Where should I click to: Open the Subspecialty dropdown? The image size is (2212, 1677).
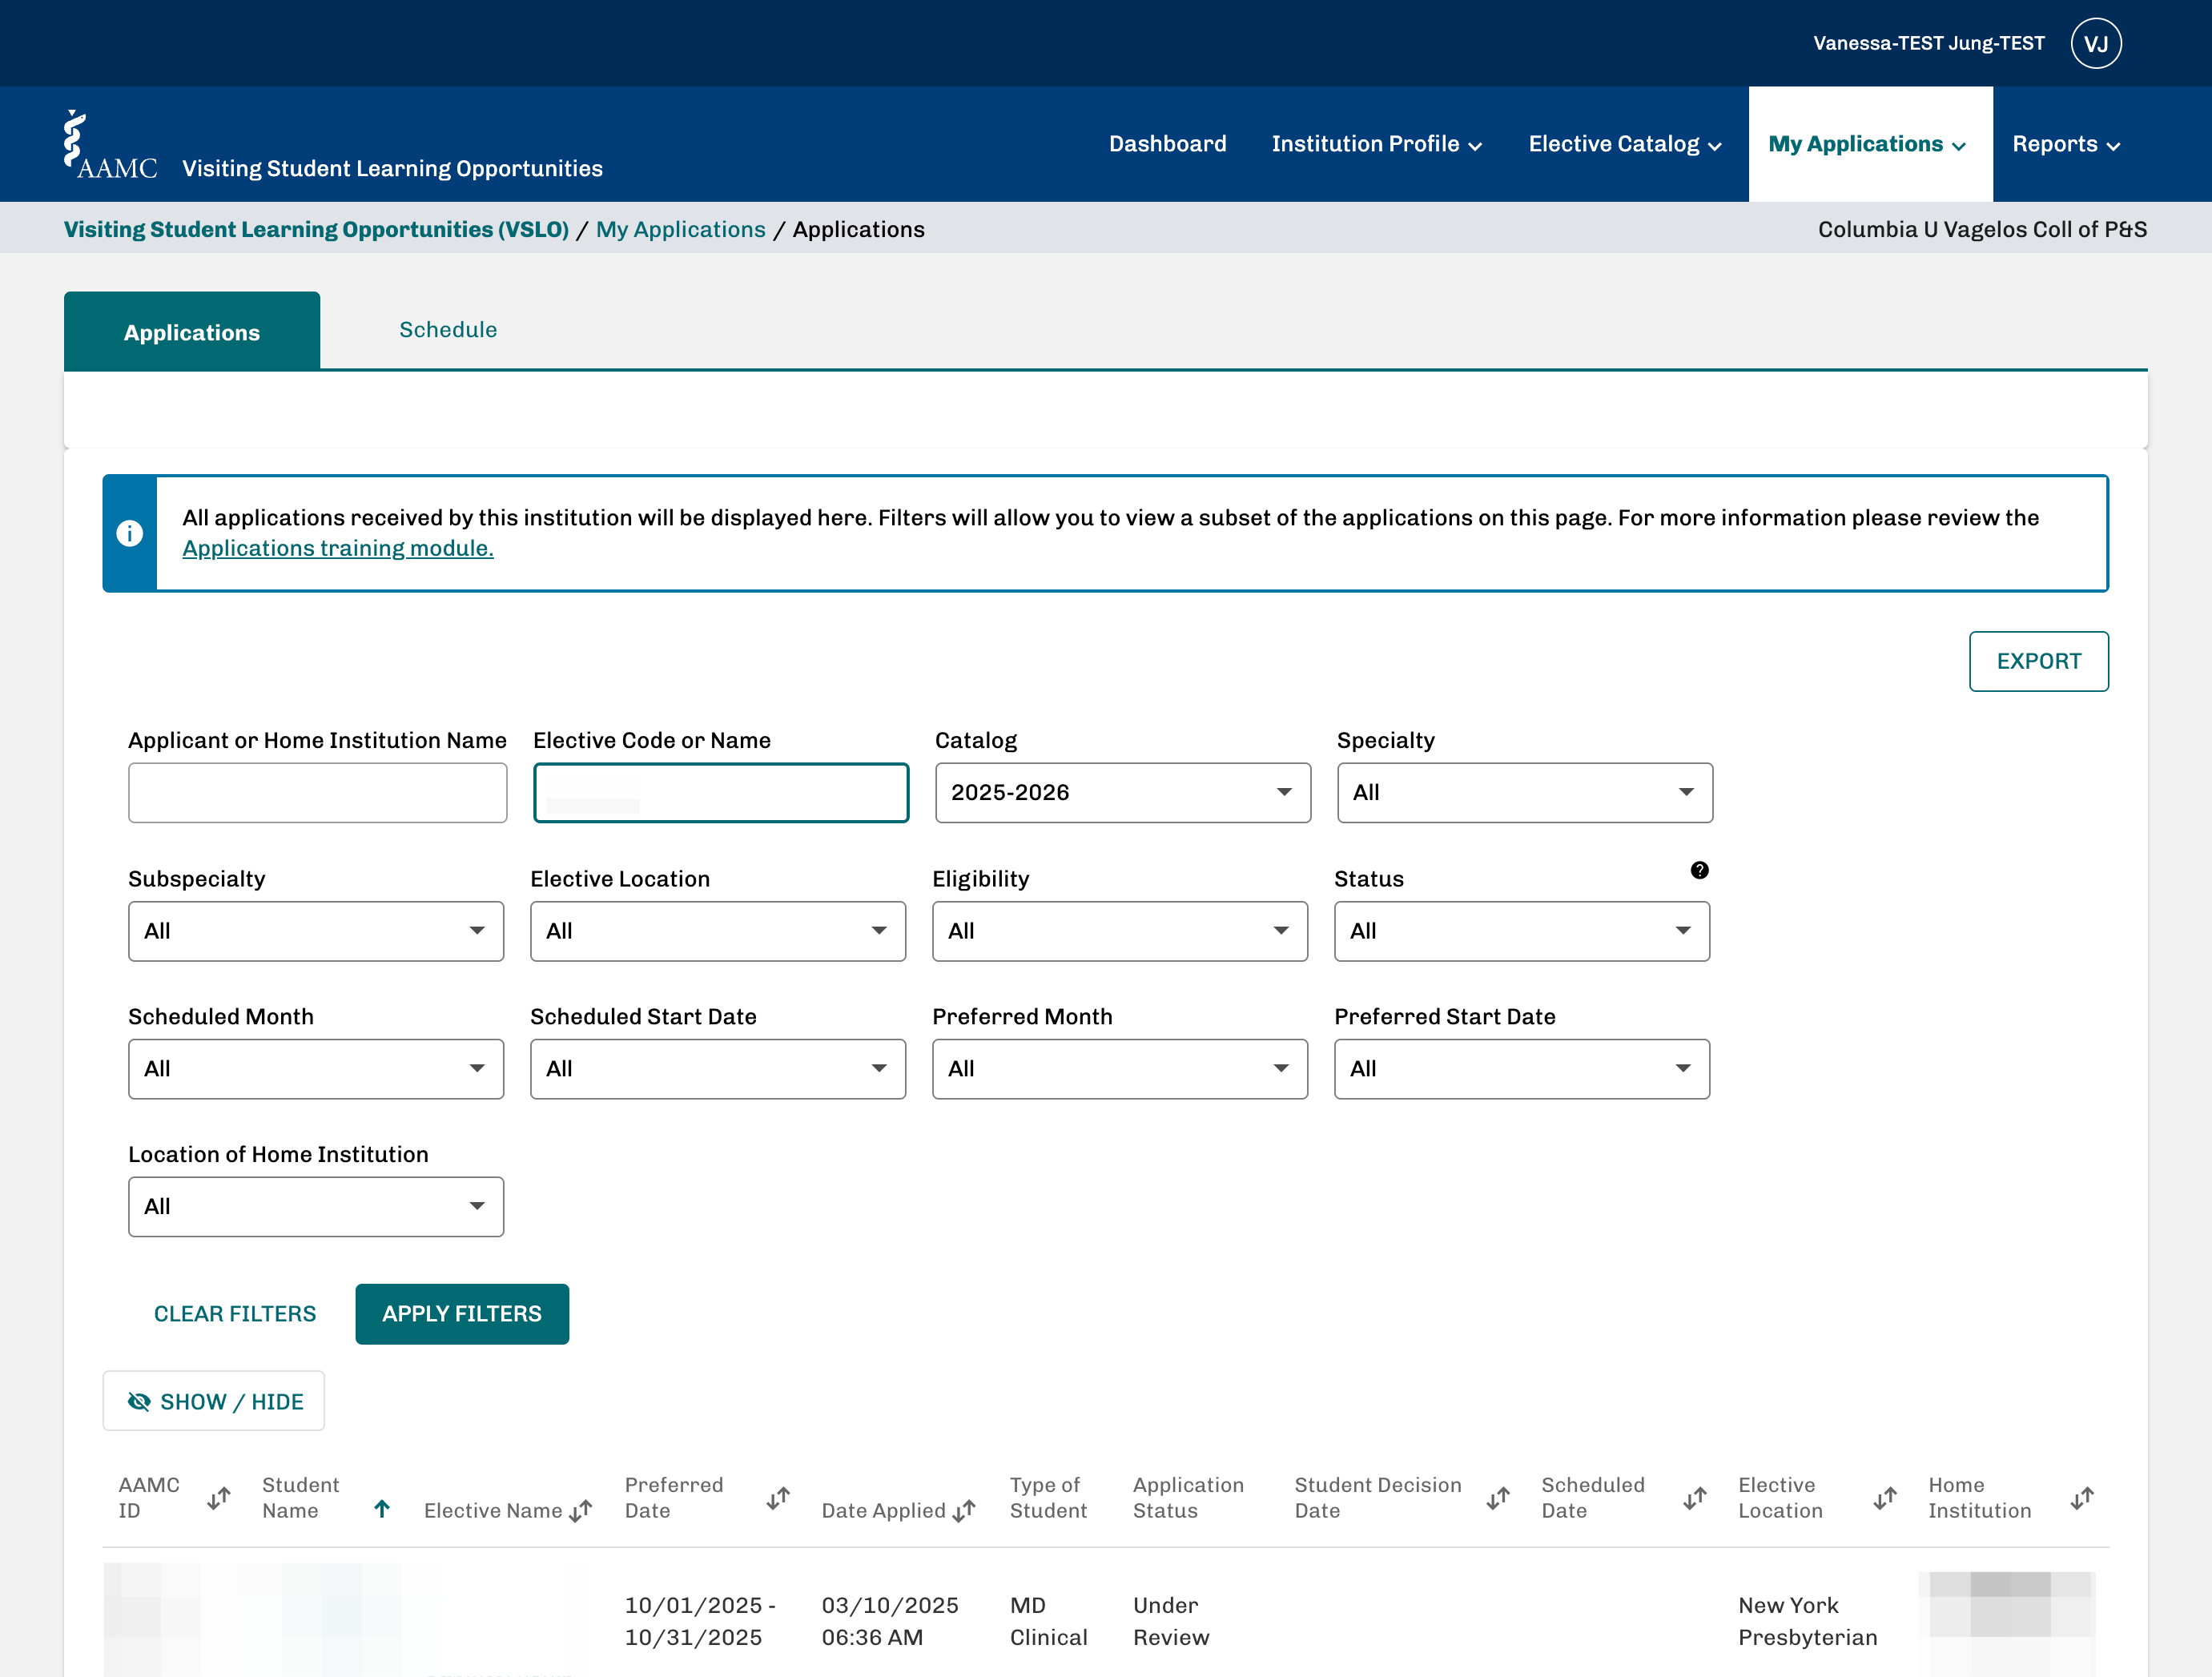(316, 931)
